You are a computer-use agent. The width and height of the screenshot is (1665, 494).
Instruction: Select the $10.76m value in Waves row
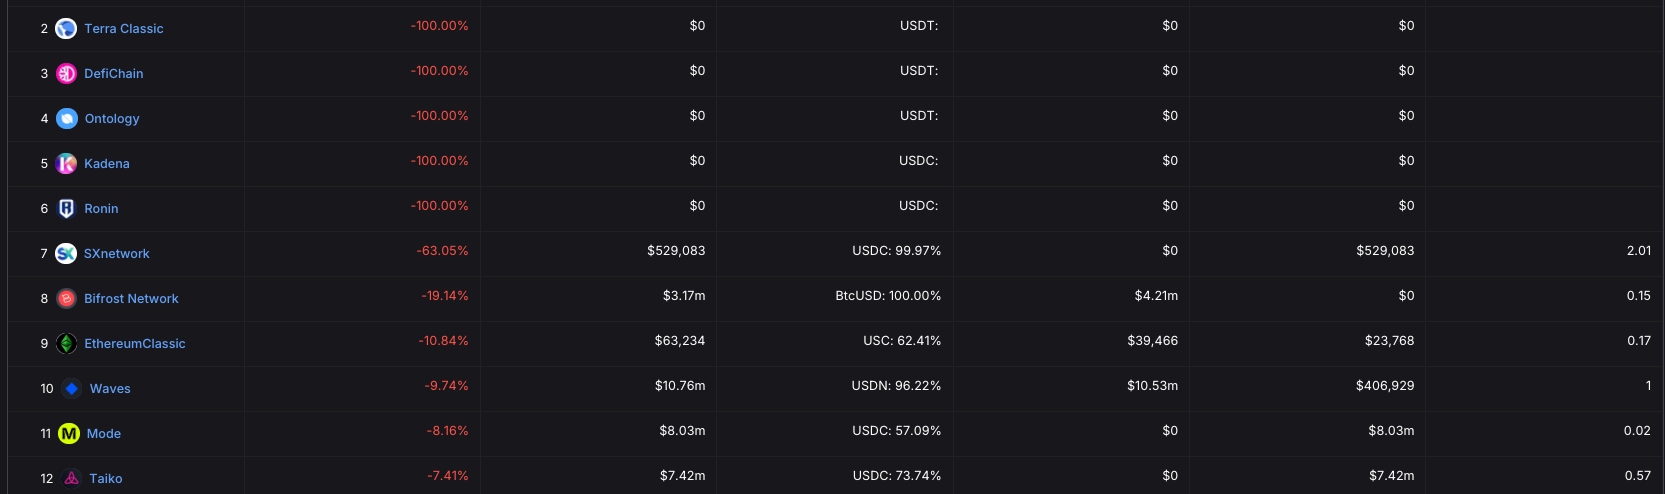click(680, 386)
